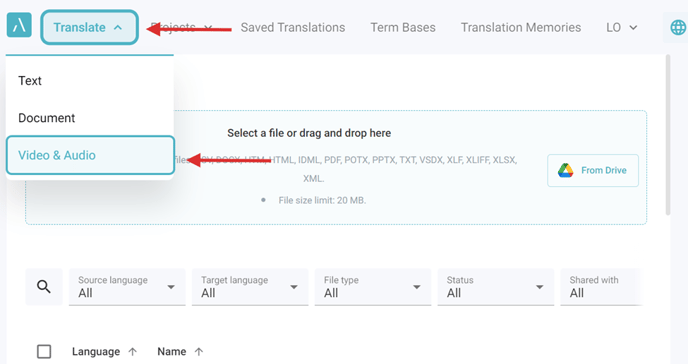688x364 pixels.
Task: Click the Google Drive logo icon
Action: [x=566, y=170]
